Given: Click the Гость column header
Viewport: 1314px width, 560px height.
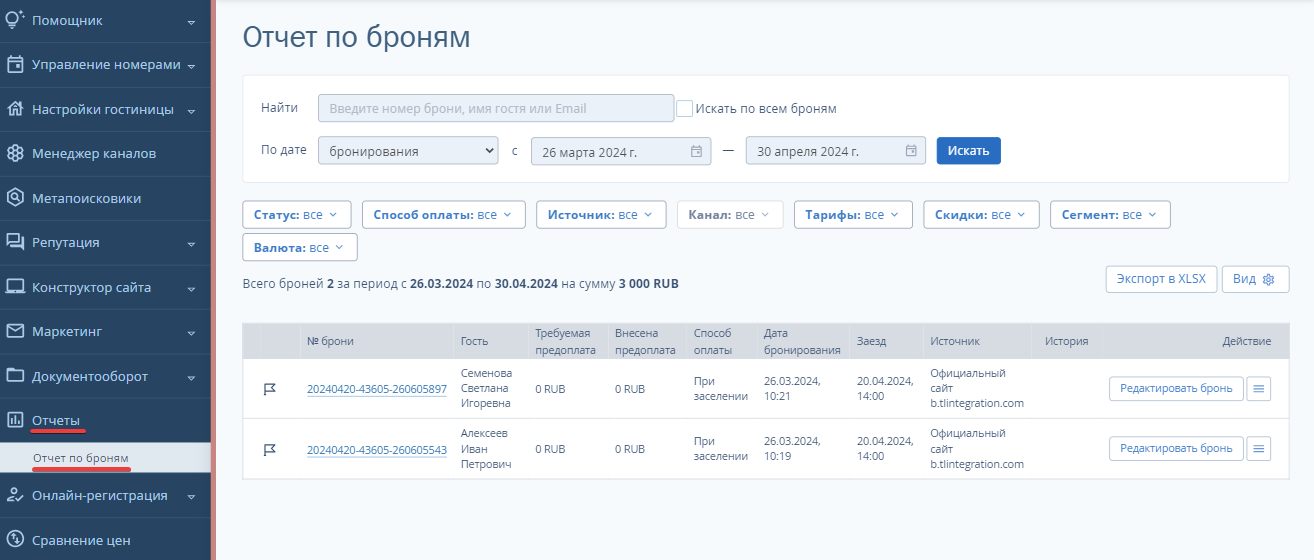Looking at the screenshot, I should click(474, 341).
